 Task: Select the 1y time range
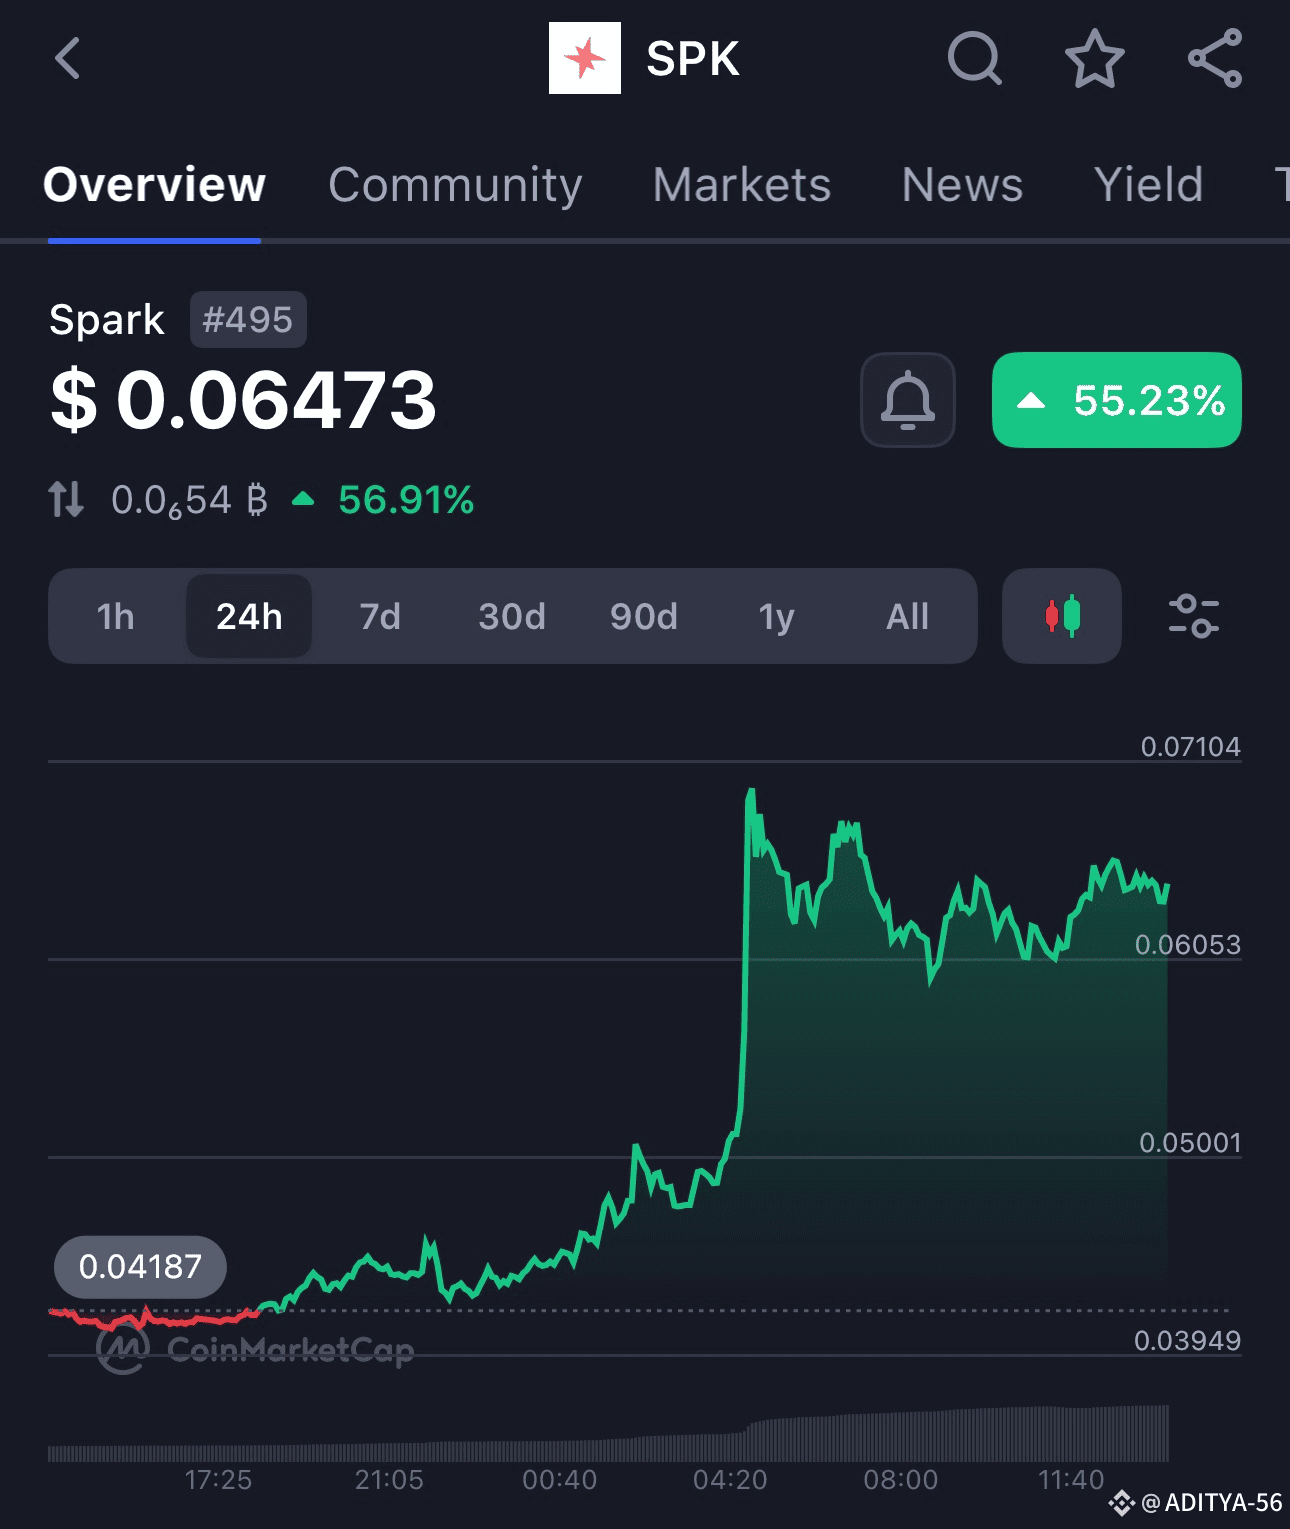776,616
